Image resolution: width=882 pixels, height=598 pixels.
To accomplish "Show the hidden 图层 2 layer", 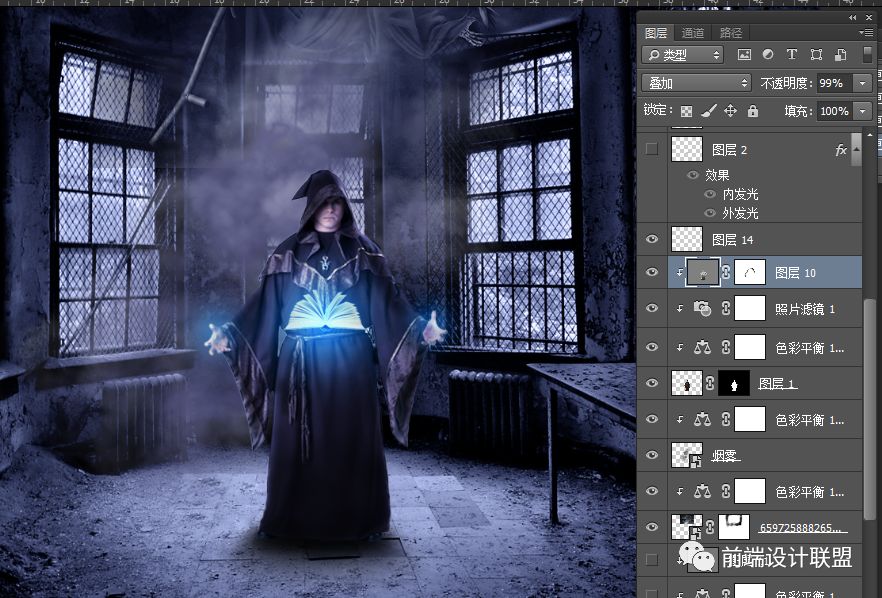I will [652, 149].
